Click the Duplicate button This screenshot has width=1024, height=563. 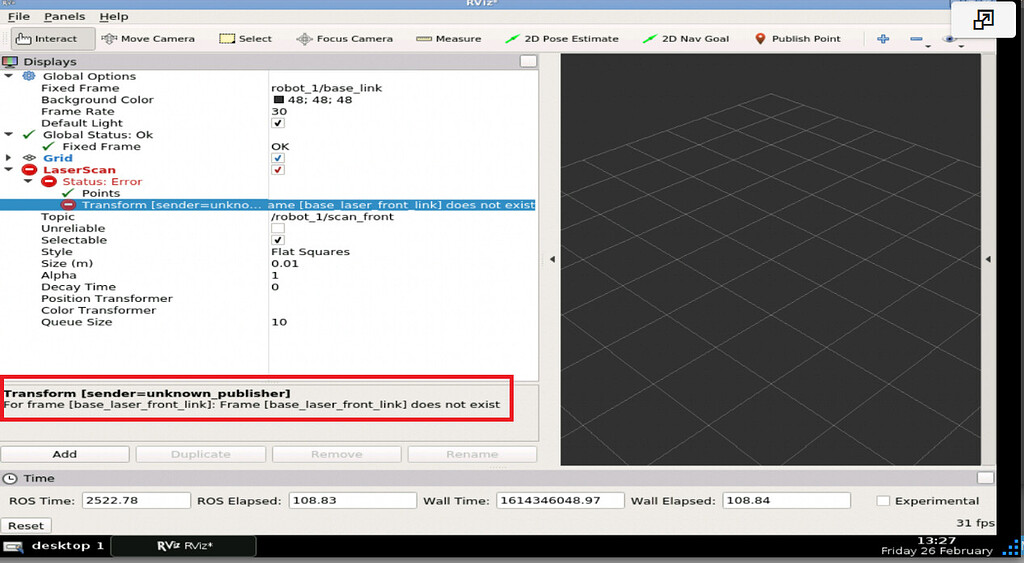click(x=200, y=454)
